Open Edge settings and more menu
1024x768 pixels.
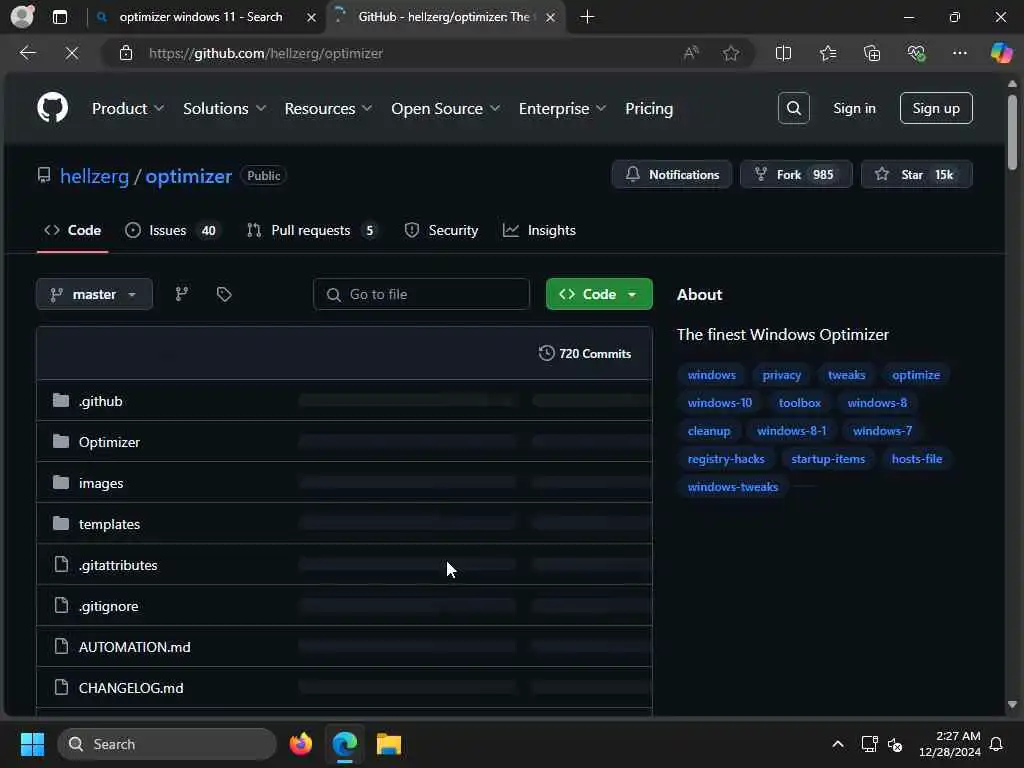pyautogui.click(x=959, y=53)
